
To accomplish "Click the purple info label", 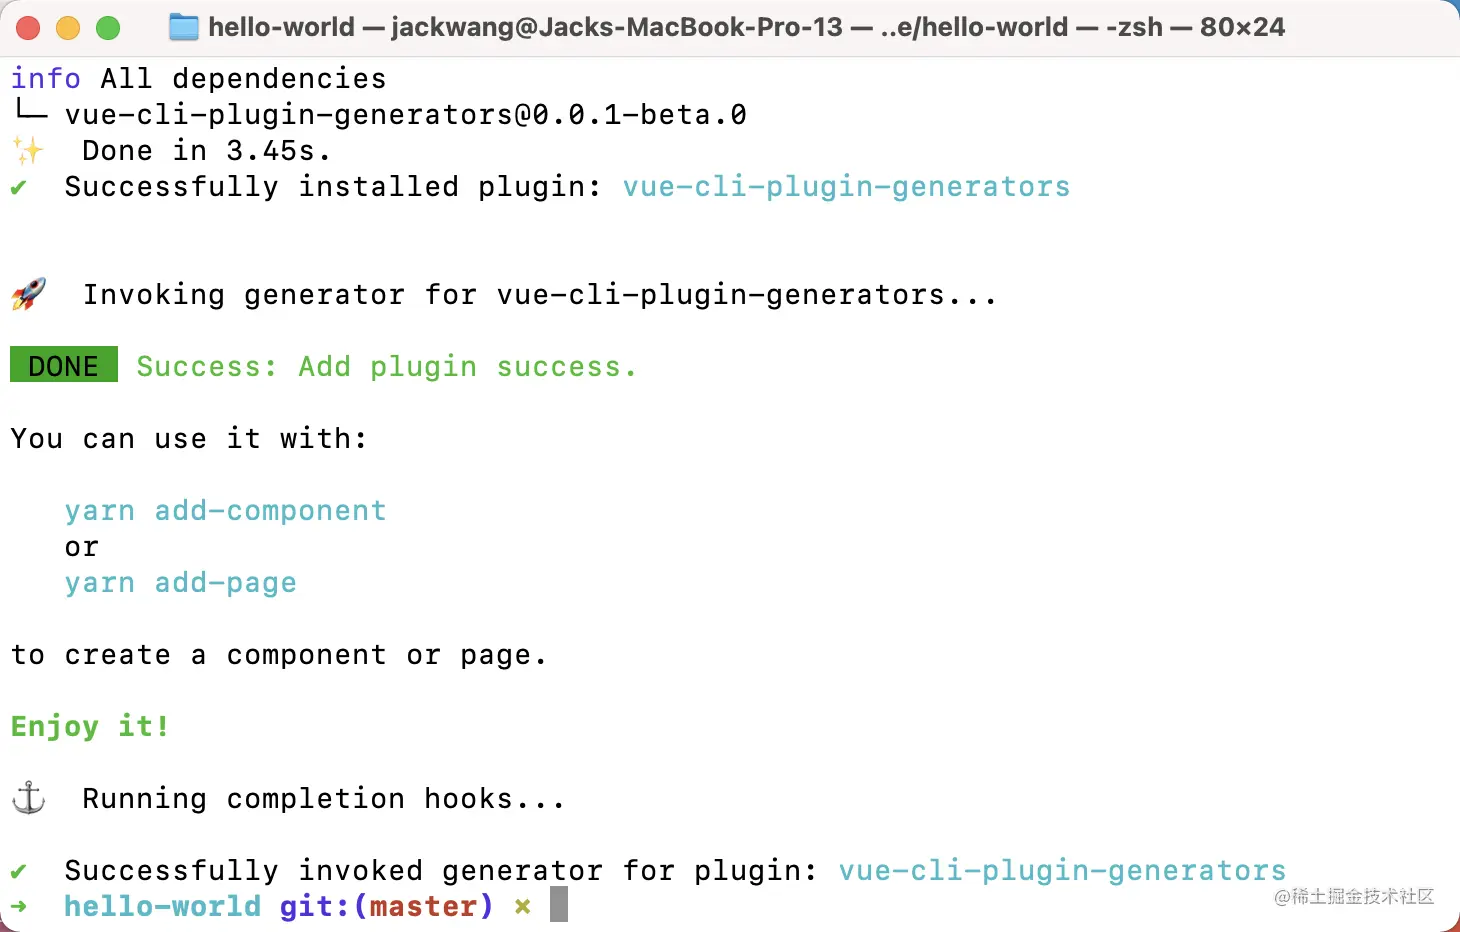I will (x=46, y=78).
